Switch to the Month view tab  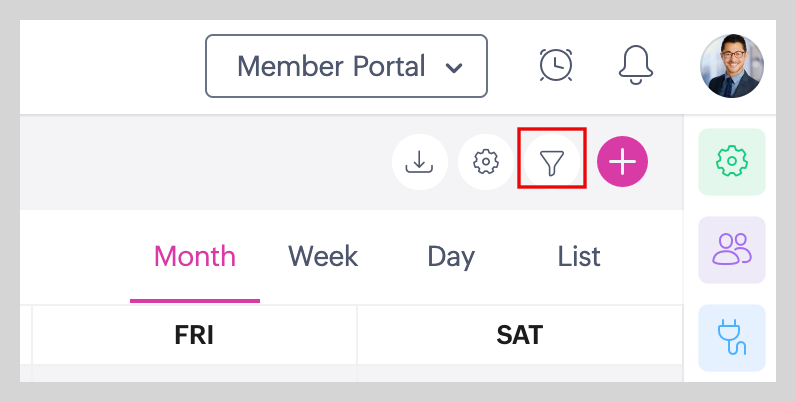[x=195, y=257]
